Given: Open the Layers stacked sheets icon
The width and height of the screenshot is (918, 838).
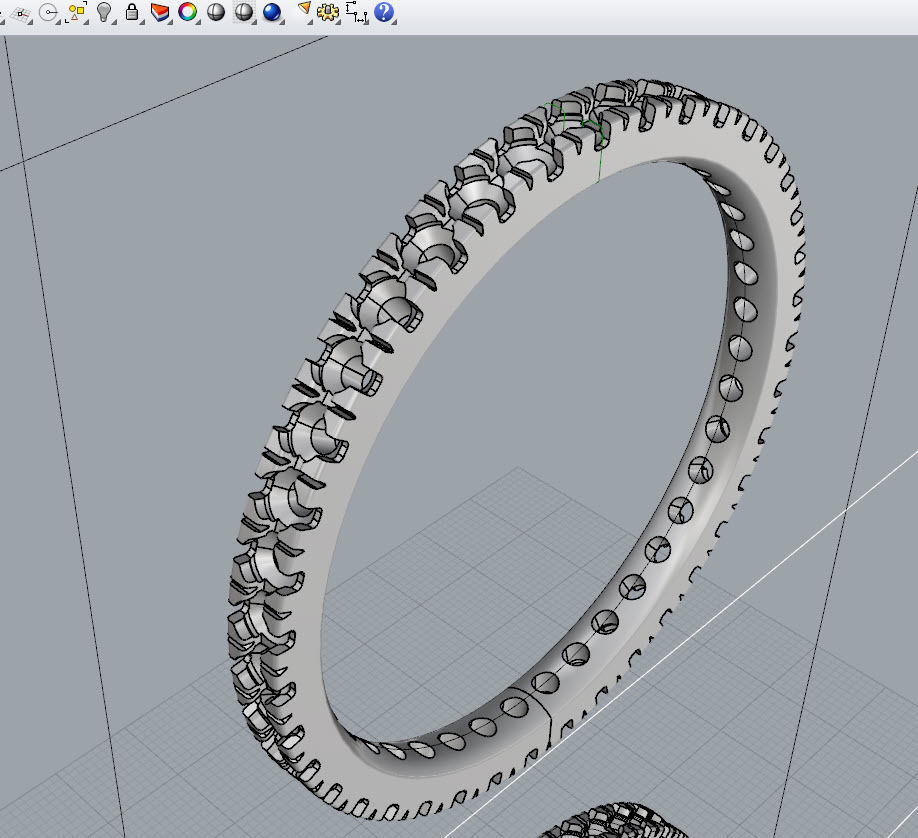Looking at the screenshot, I should coord(160,12).
